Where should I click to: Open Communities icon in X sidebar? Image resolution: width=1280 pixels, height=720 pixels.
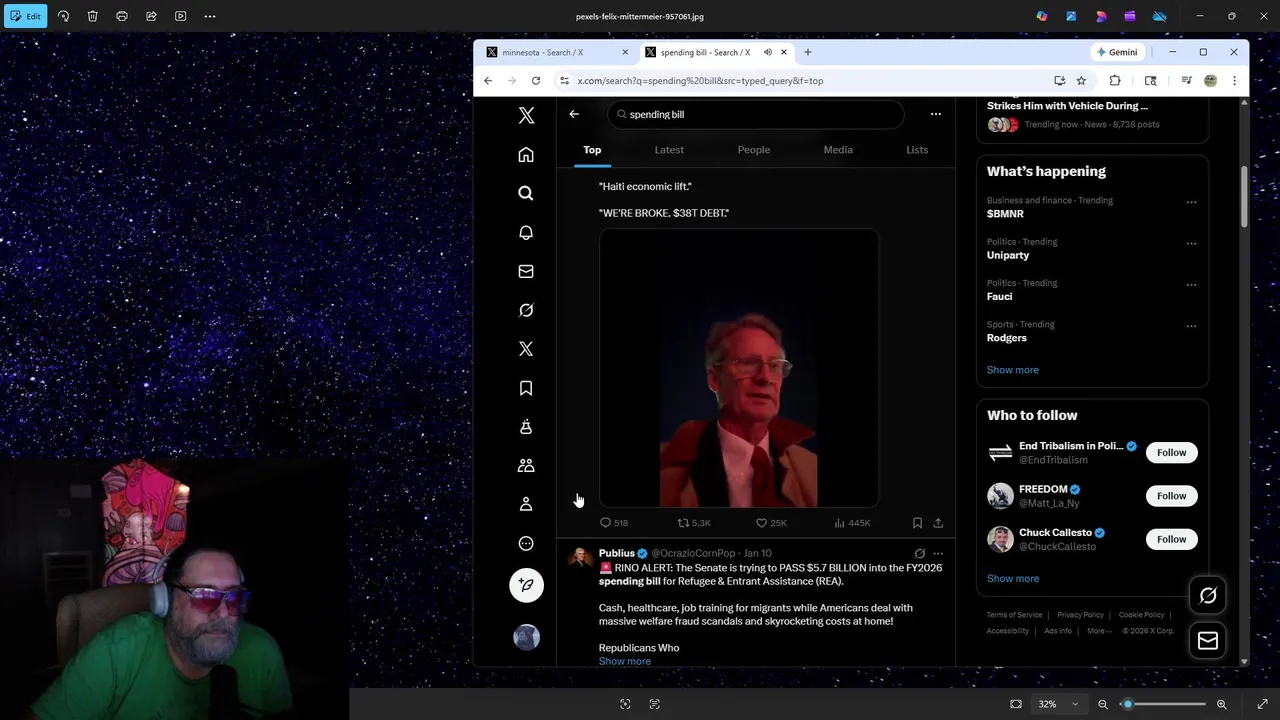tap(526, 466)
